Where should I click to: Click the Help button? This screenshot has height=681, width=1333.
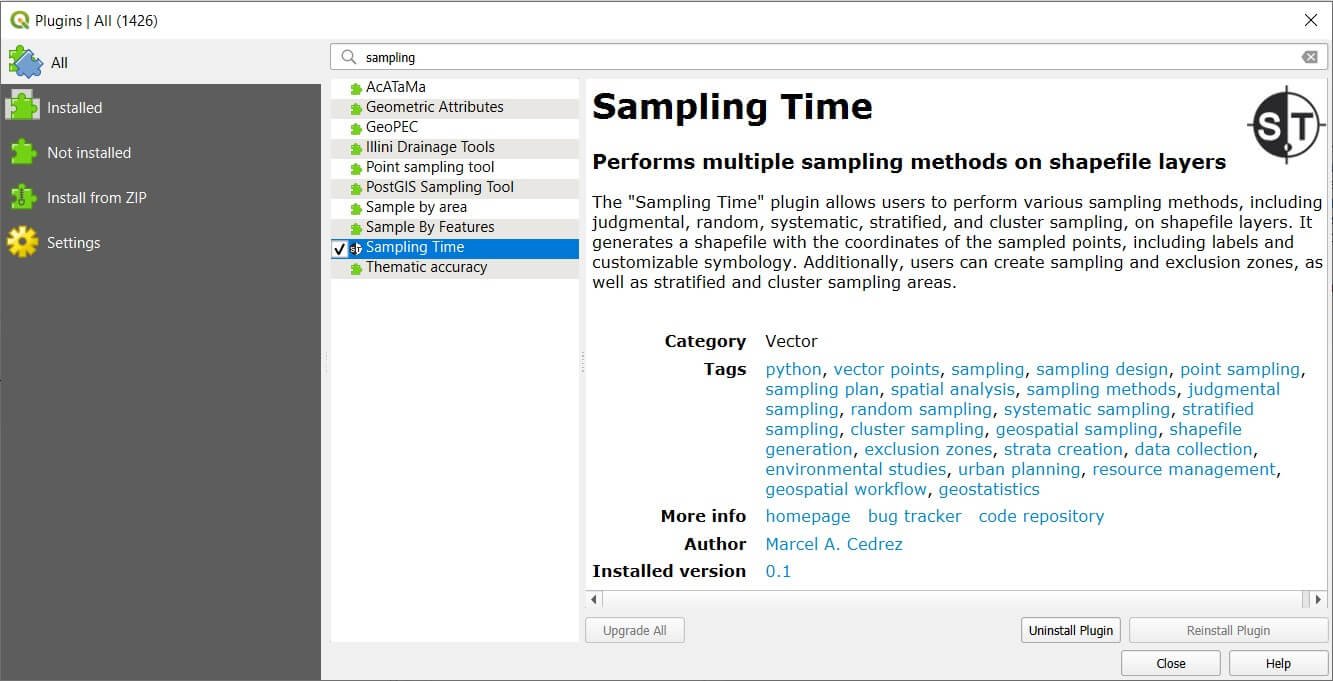click(x=1278, y=663)
